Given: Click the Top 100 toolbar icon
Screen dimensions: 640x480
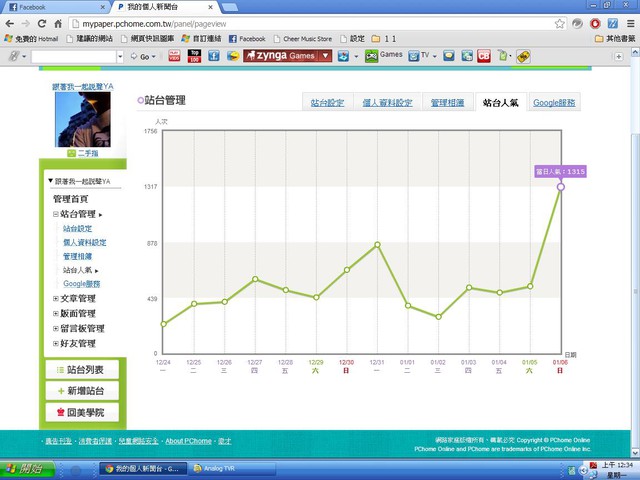Looking at the screenshot, I should [x=195, y=56].
